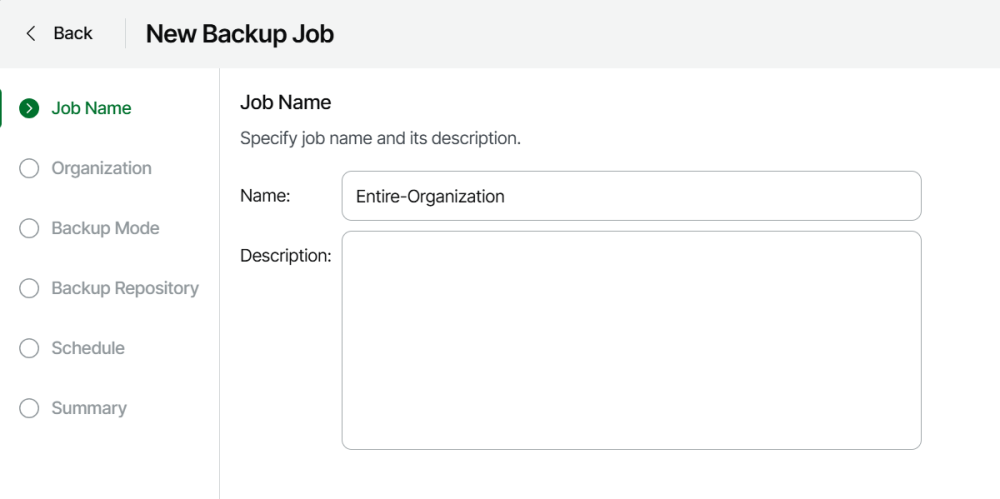
Task: Go to the Organization step label
Action: pos(101,168)
